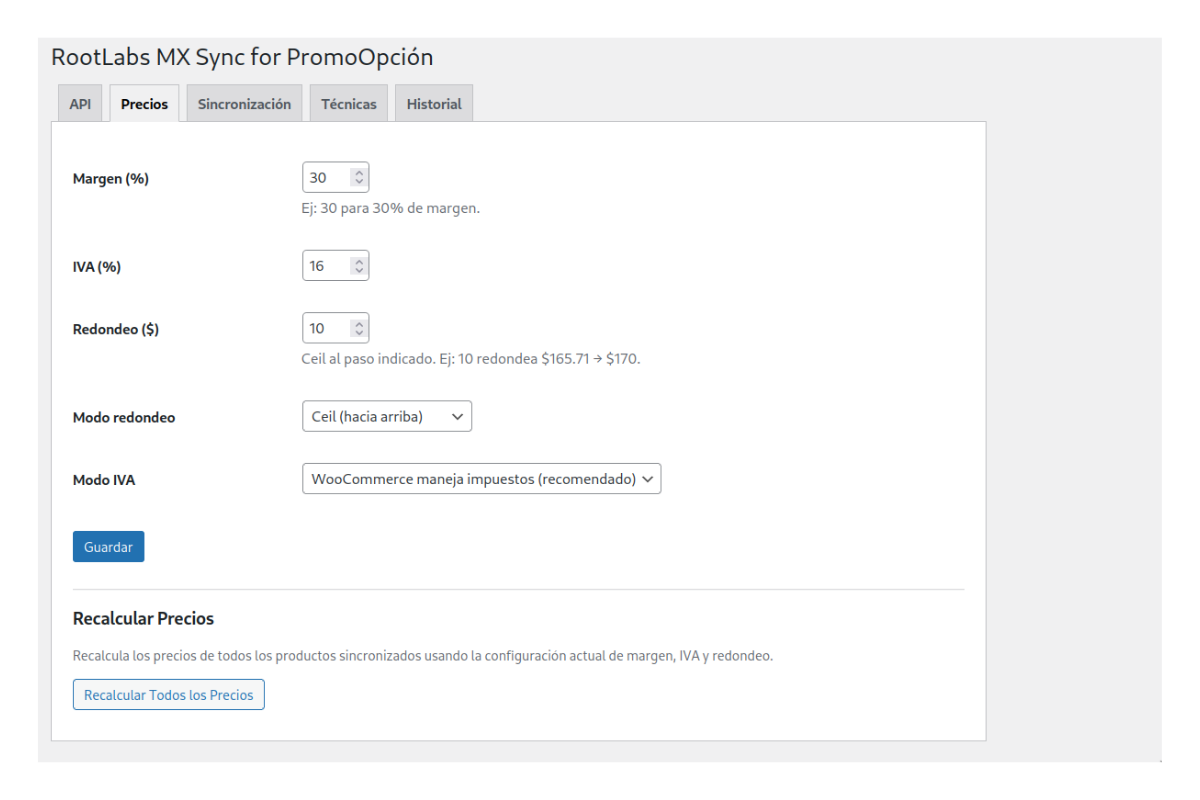Decrement the Margen value using the down arrow

[x=359, y=181]
